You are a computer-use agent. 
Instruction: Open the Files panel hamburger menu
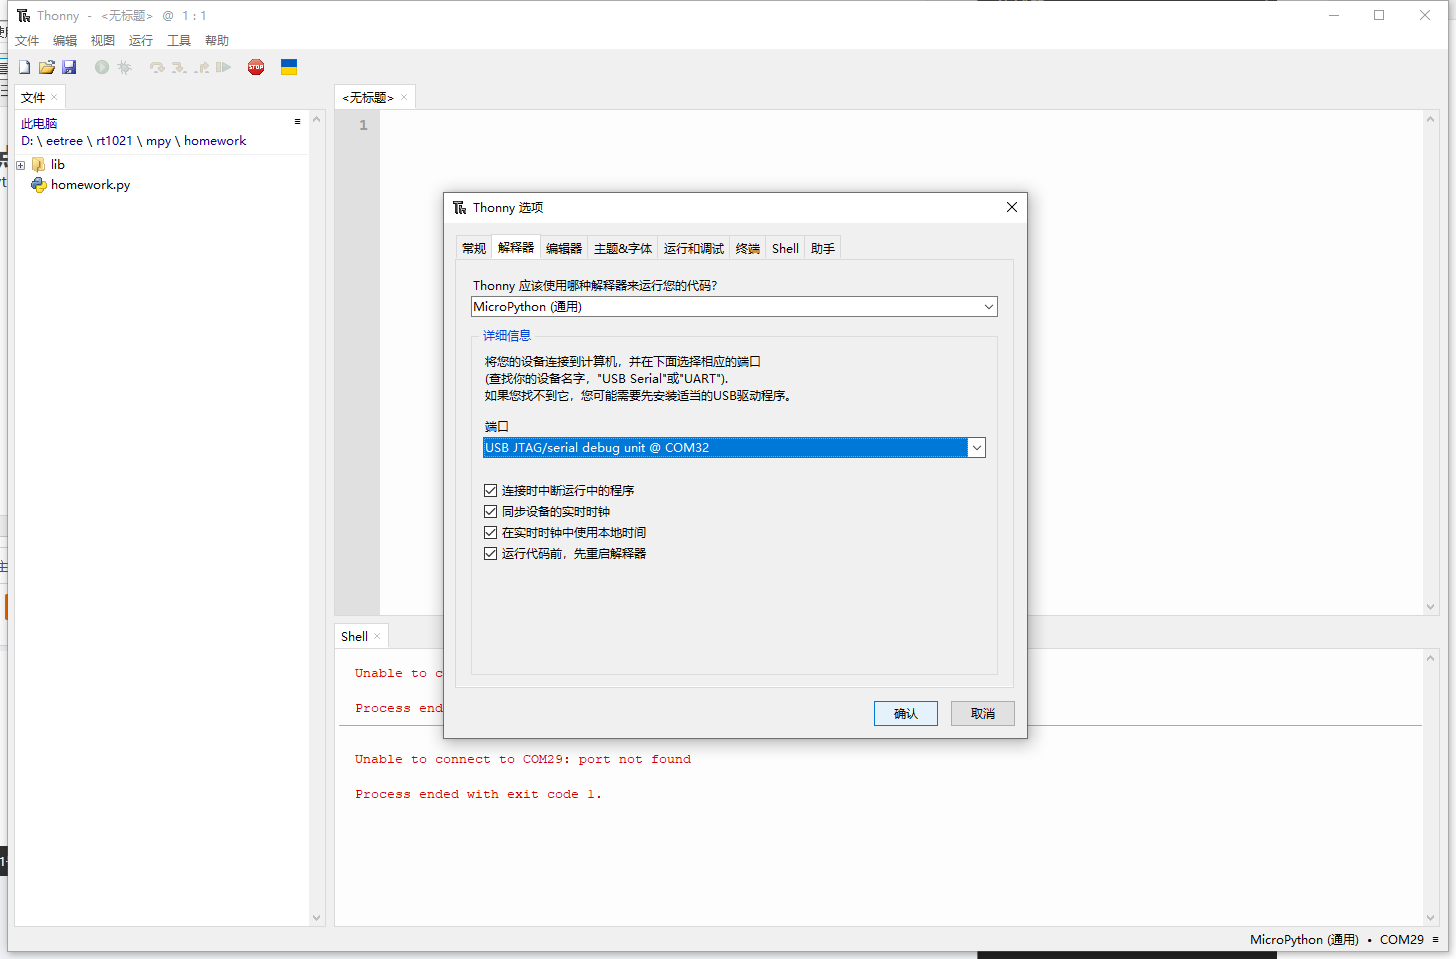[x=297, y=121]
